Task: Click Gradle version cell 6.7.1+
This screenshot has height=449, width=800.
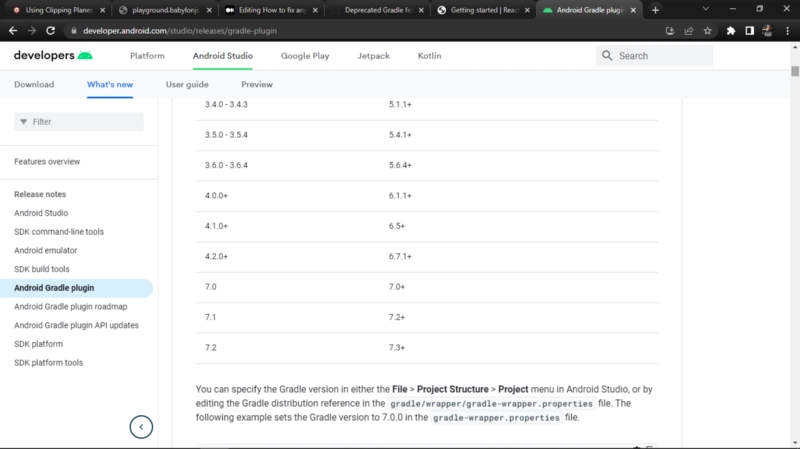Action: (400, 257)
